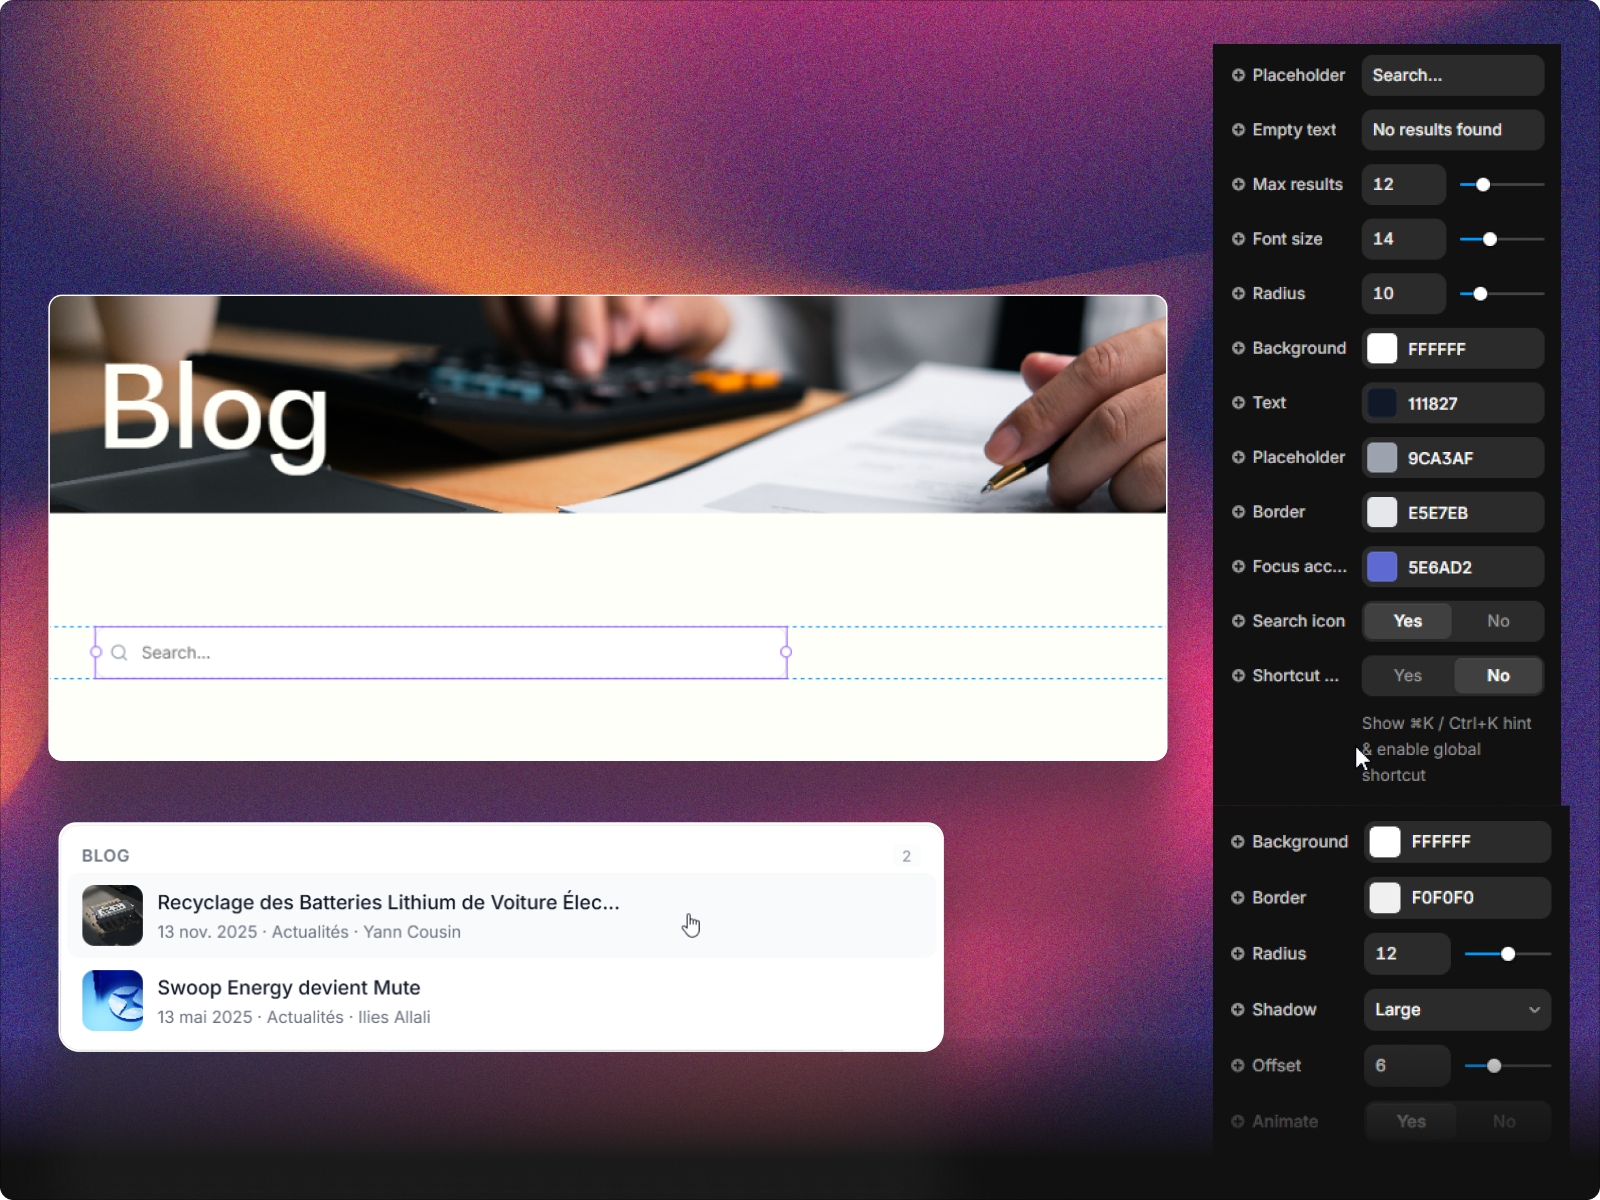
Task: Open the Shadow dropdown showing Large
Action: (1456, 1010)
